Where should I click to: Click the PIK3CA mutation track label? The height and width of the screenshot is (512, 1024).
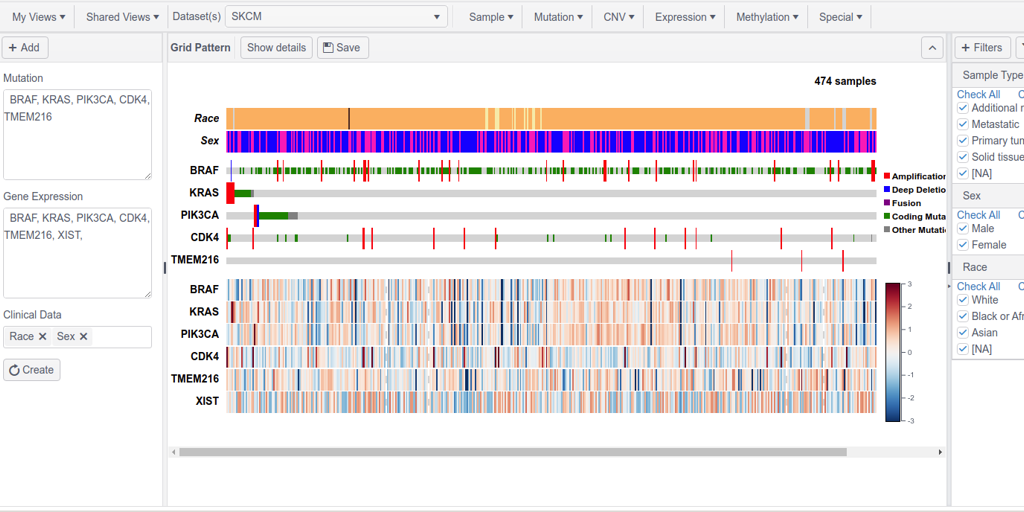200,216
